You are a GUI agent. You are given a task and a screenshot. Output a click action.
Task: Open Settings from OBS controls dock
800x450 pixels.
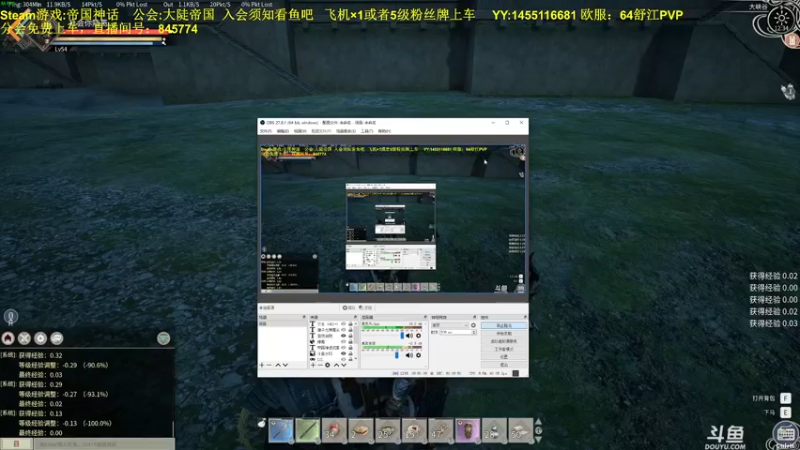tap(504, 357)
